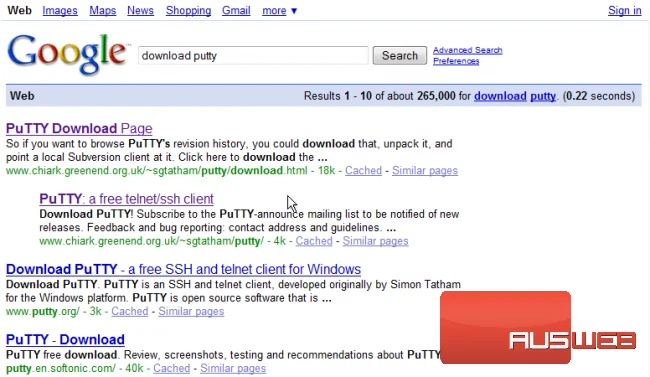This screenshot has height=377, width=650.
Task: Open Similar pages for first chiark result
Action: [x=425, y=170]
